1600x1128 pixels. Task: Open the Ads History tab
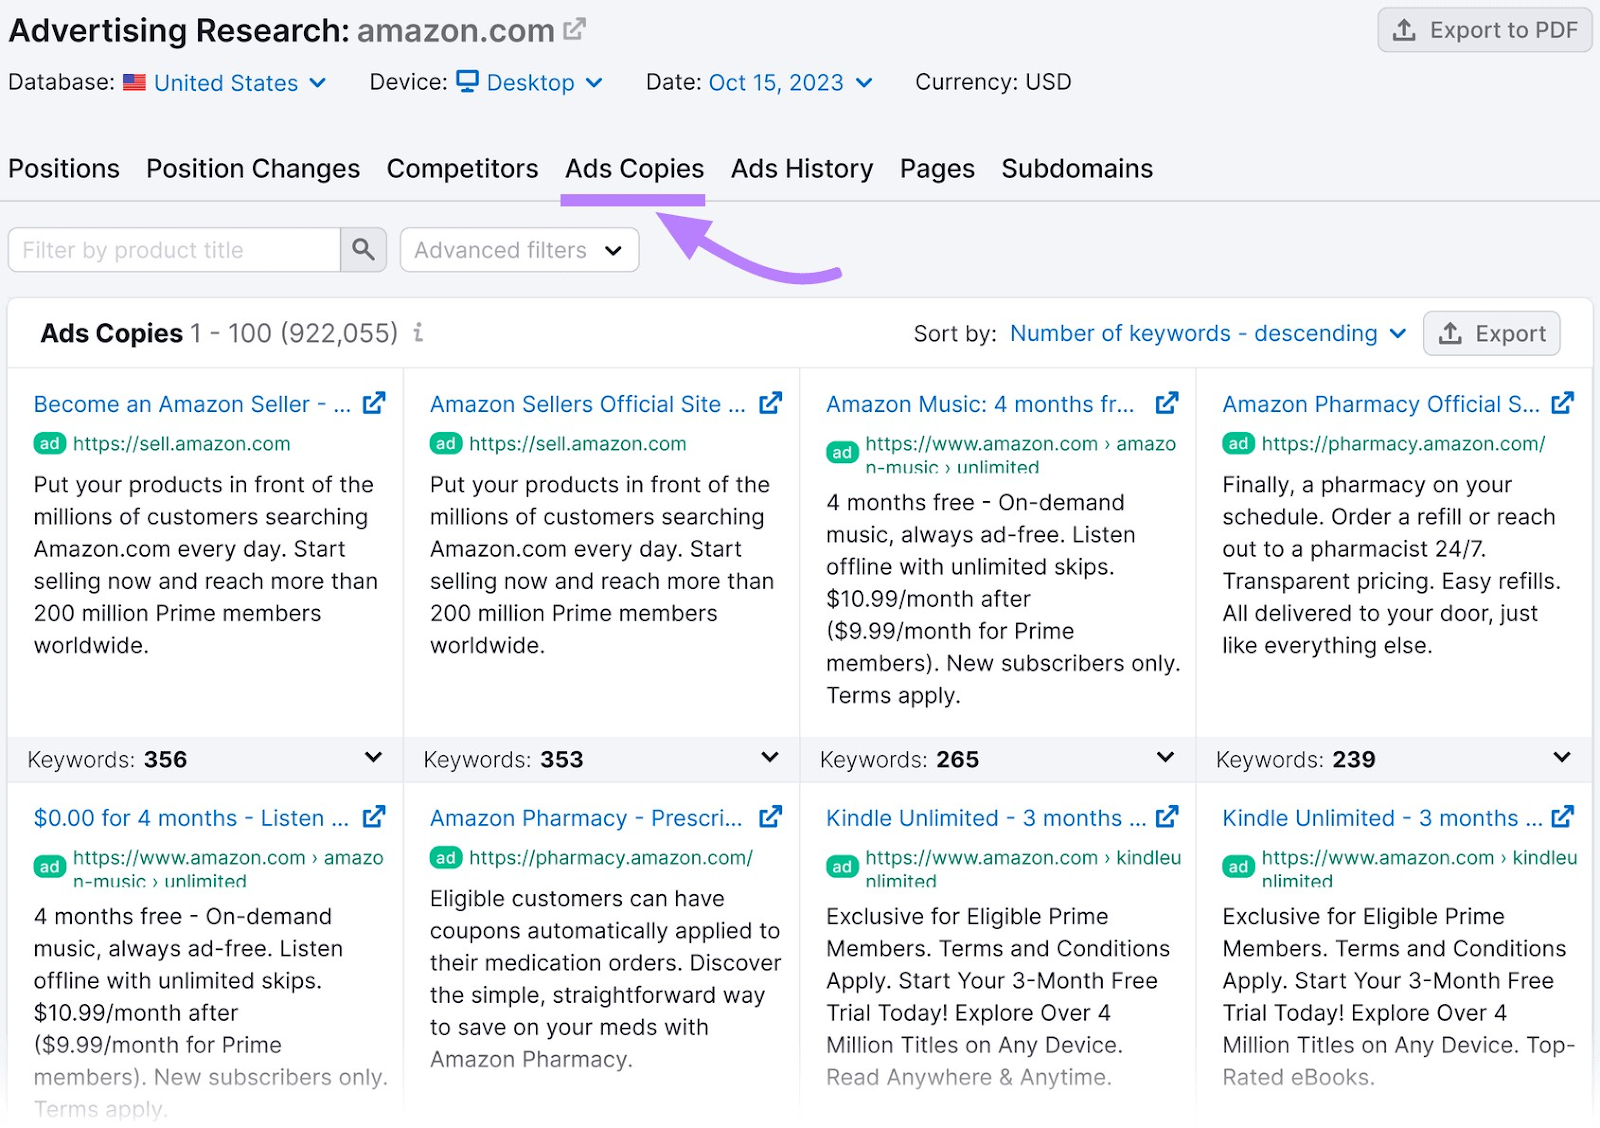tap(801, 168)
